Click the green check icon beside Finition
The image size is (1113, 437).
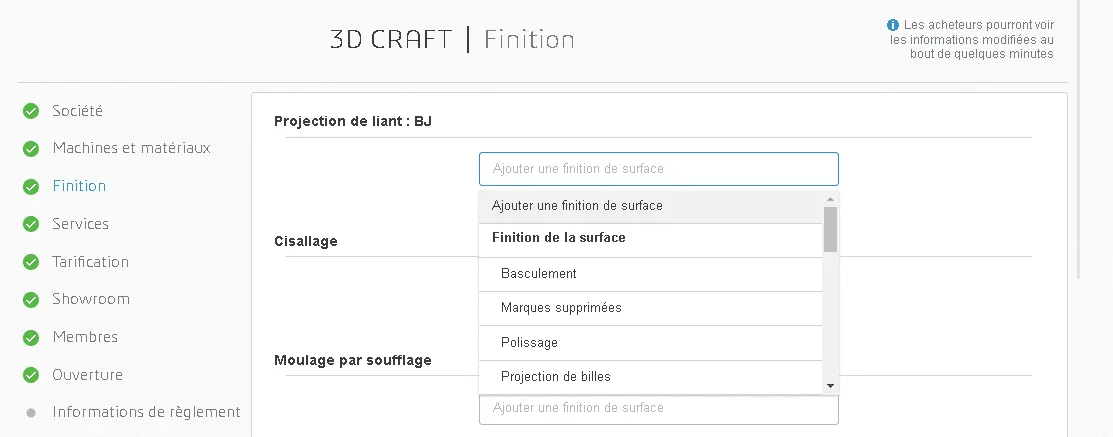point(31,187)
